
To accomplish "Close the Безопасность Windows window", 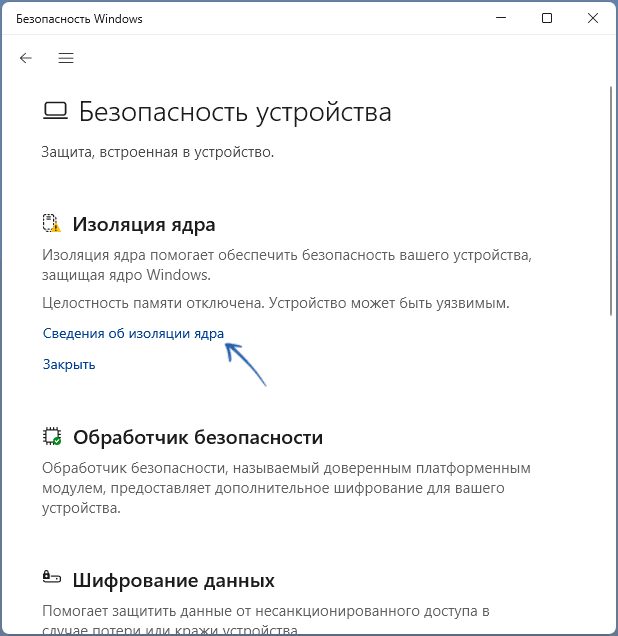I will tap(593, 18).
